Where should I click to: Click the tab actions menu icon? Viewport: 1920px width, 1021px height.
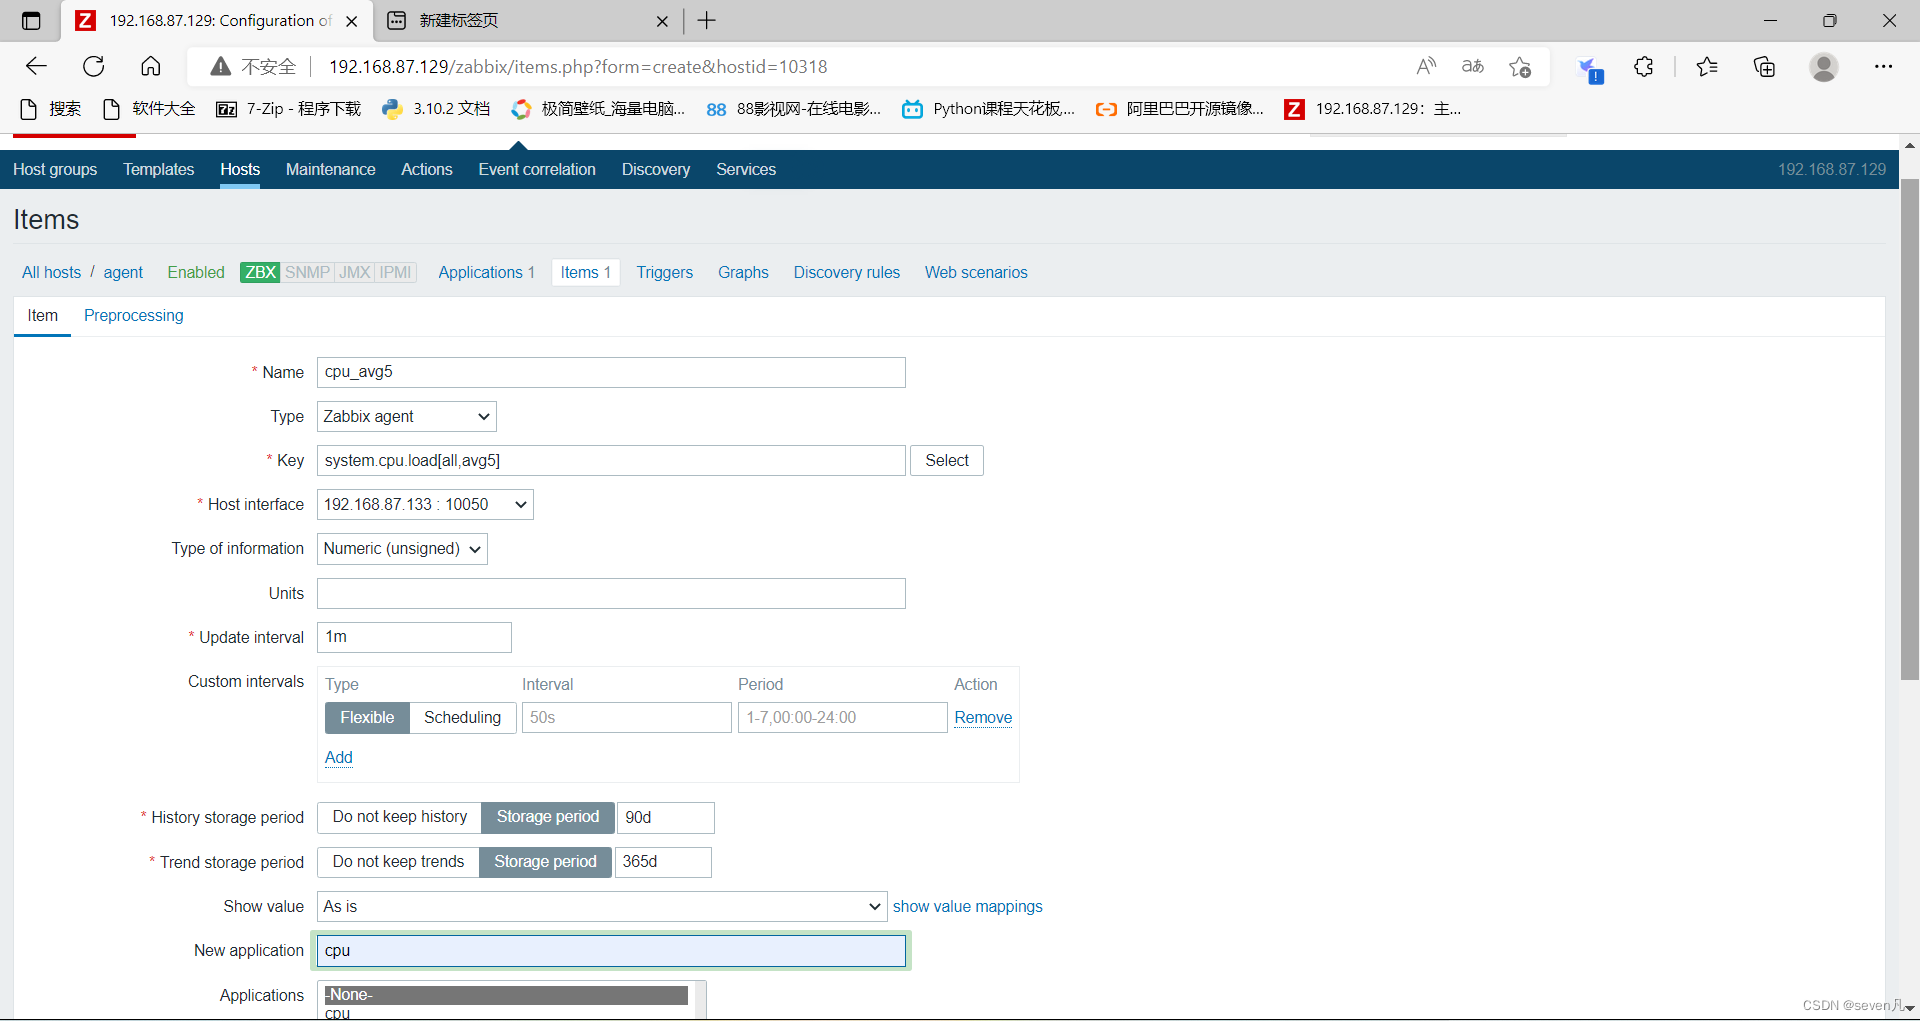31,21
